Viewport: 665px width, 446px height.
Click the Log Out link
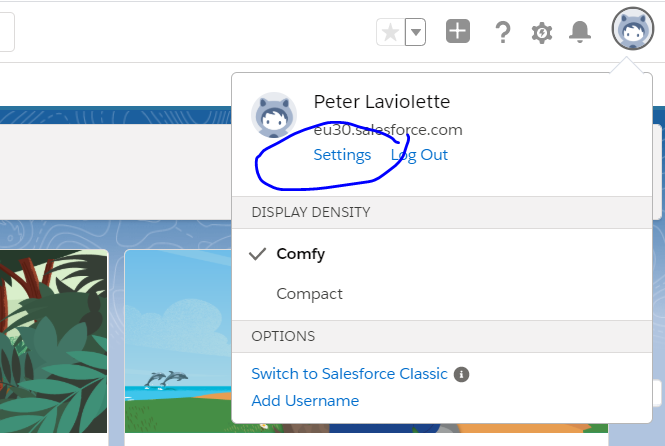tap(419, 155)
